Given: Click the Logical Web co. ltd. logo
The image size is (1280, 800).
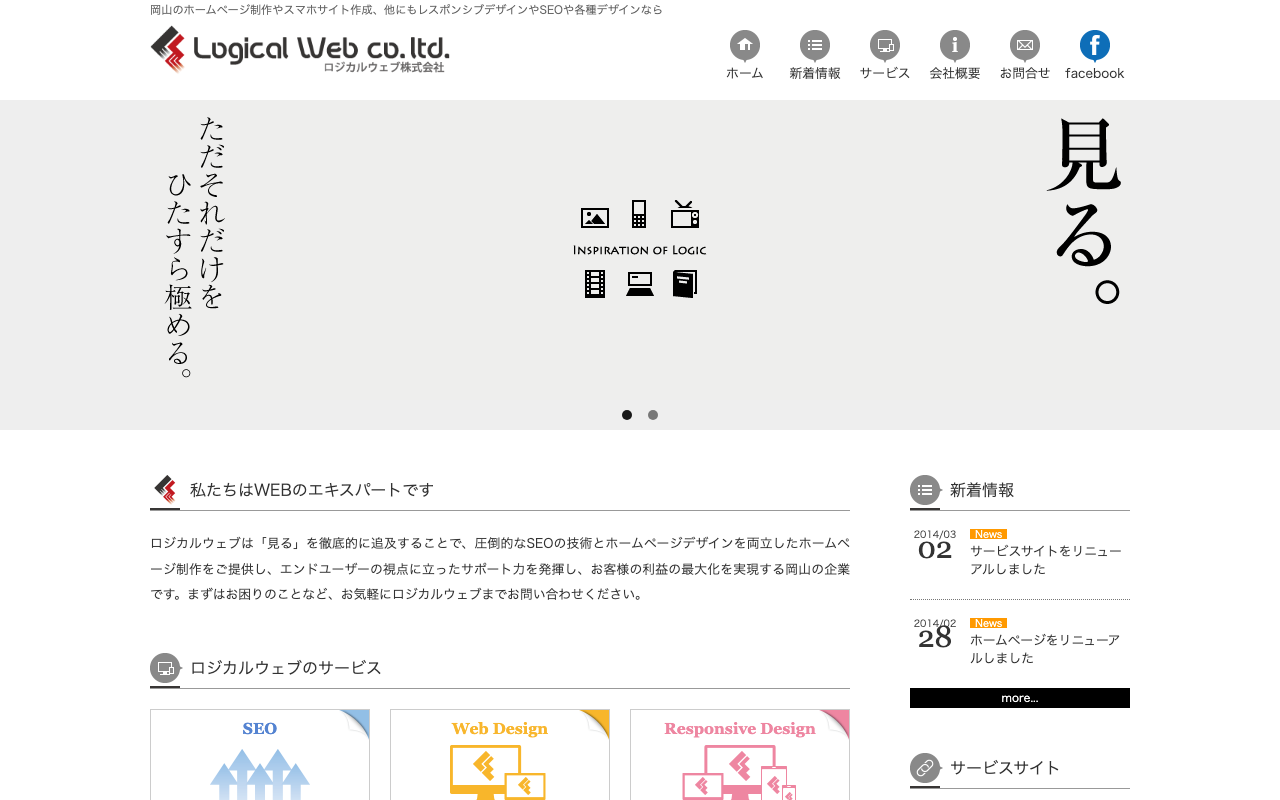Looking at the screenshot, I should (300, 49).
